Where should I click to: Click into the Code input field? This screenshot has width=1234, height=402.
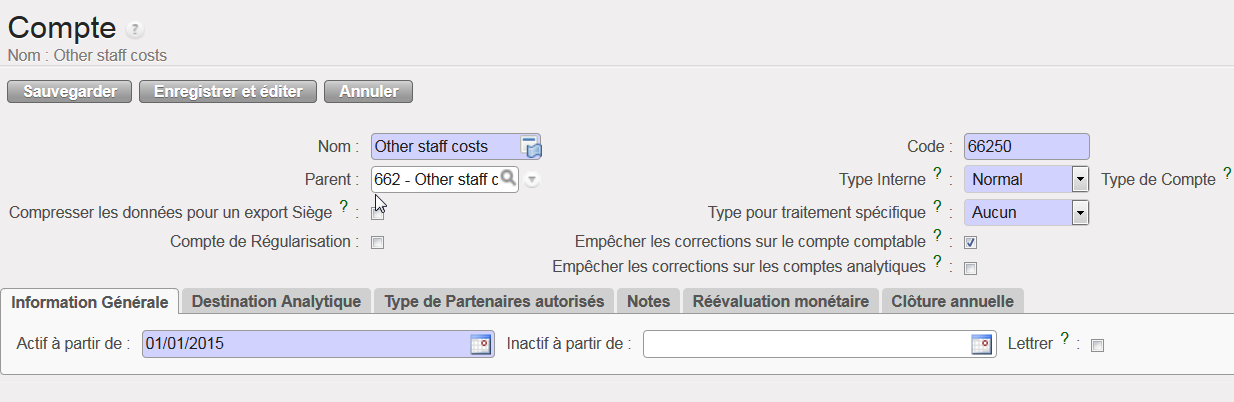(x=1026, y=147)
